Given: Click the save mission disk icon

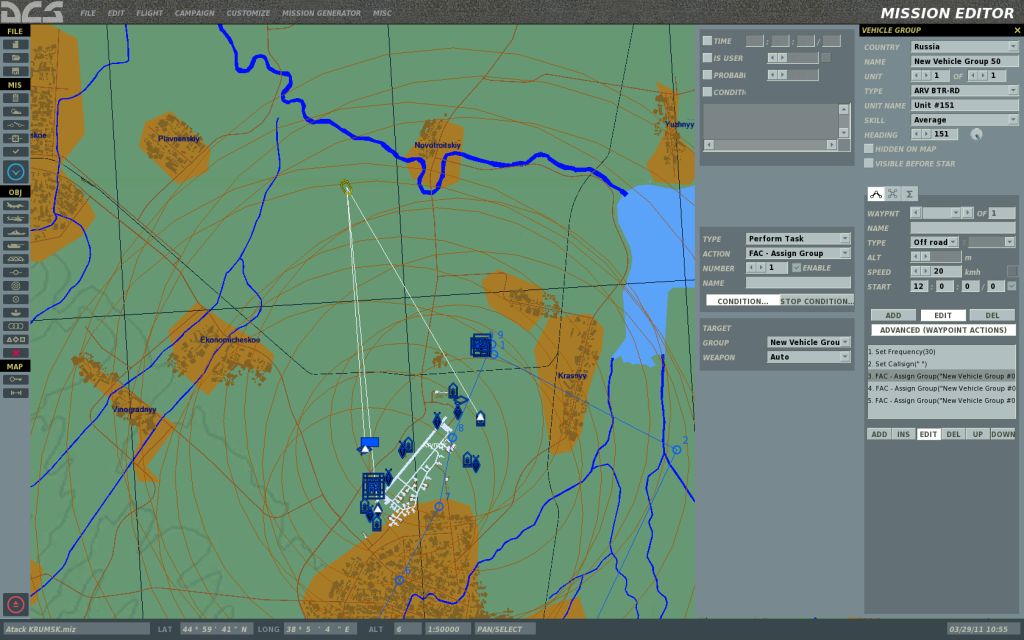Looking at the screenshot, I should pyautogui.click(x=15, y=71).
